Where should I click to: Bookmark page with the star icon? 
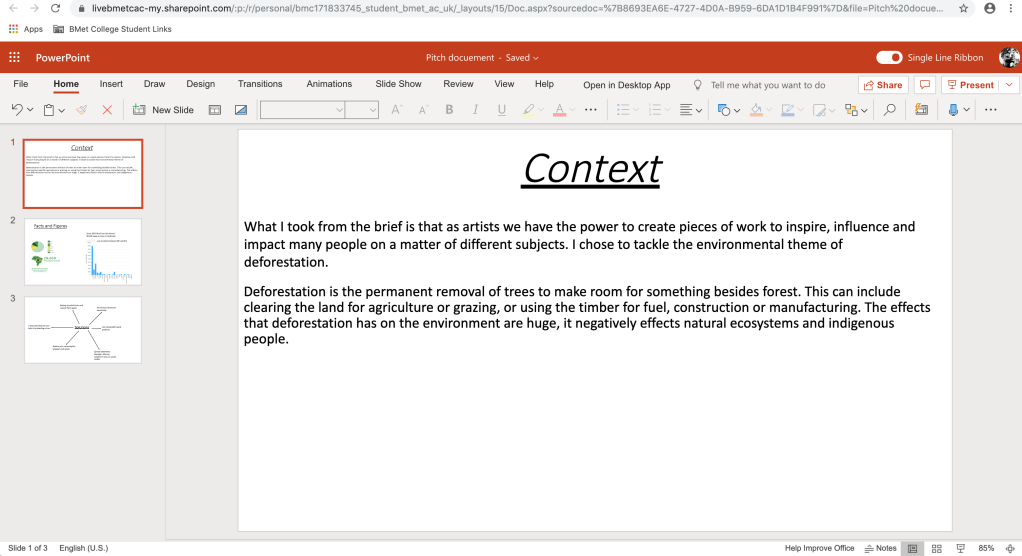point(963,8)
